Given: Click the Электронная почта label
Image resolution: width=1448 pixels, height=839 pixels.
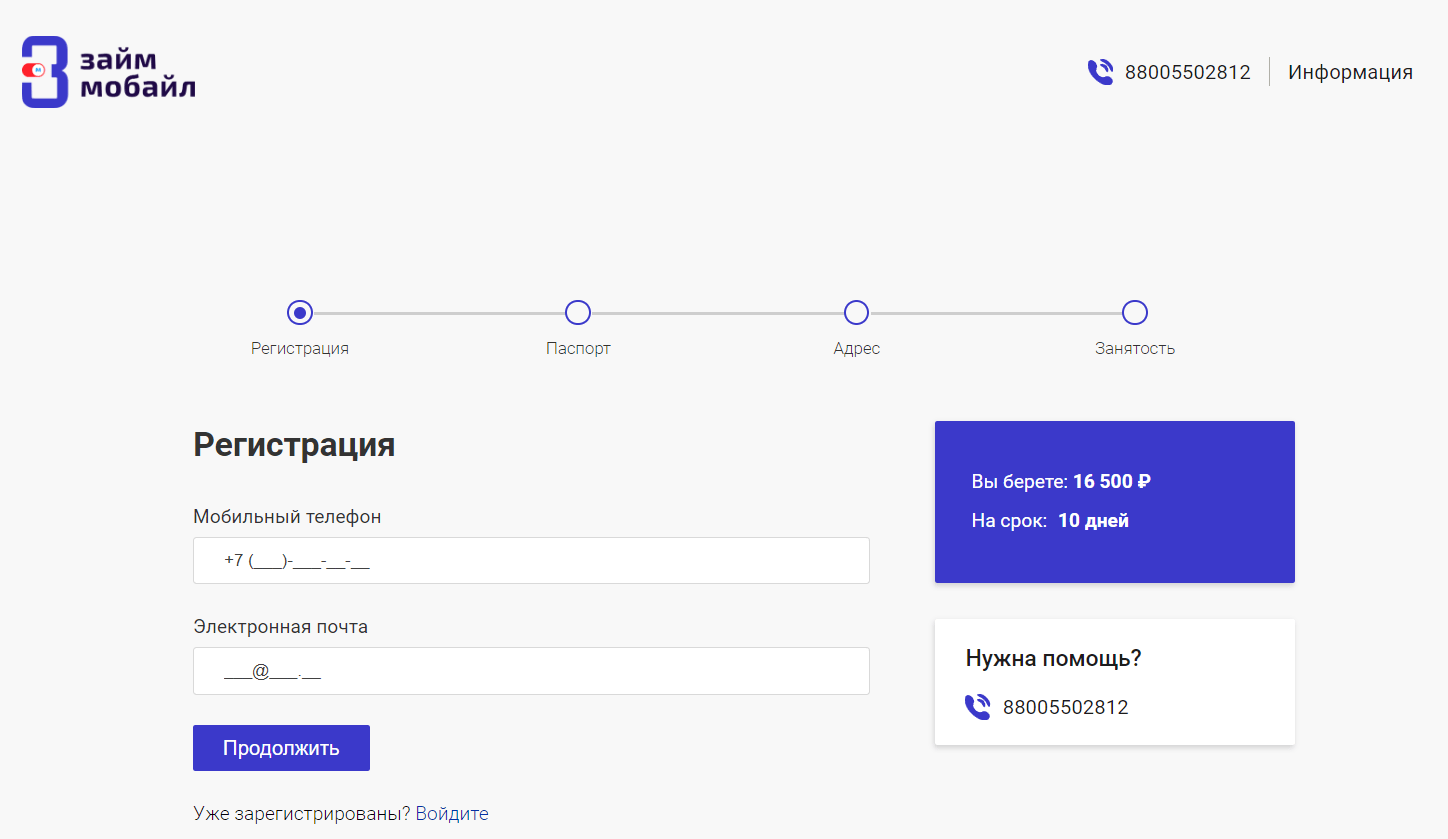Looking at the screenshot, I should click(x=280, y=627).
